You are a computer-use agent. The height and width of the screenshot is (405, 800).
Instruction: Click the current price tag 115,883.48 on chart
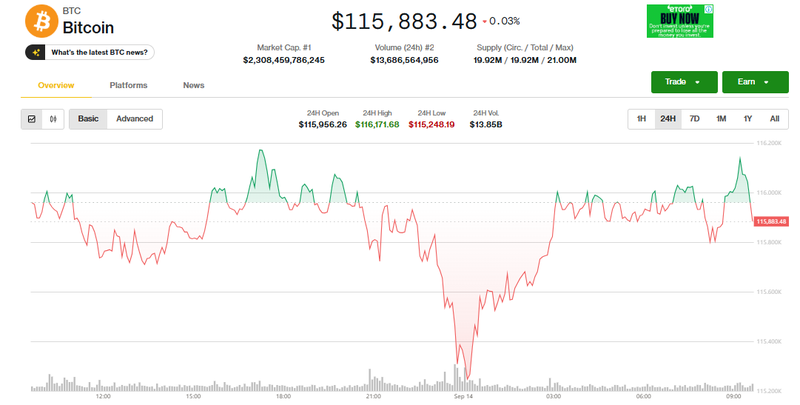772,221
